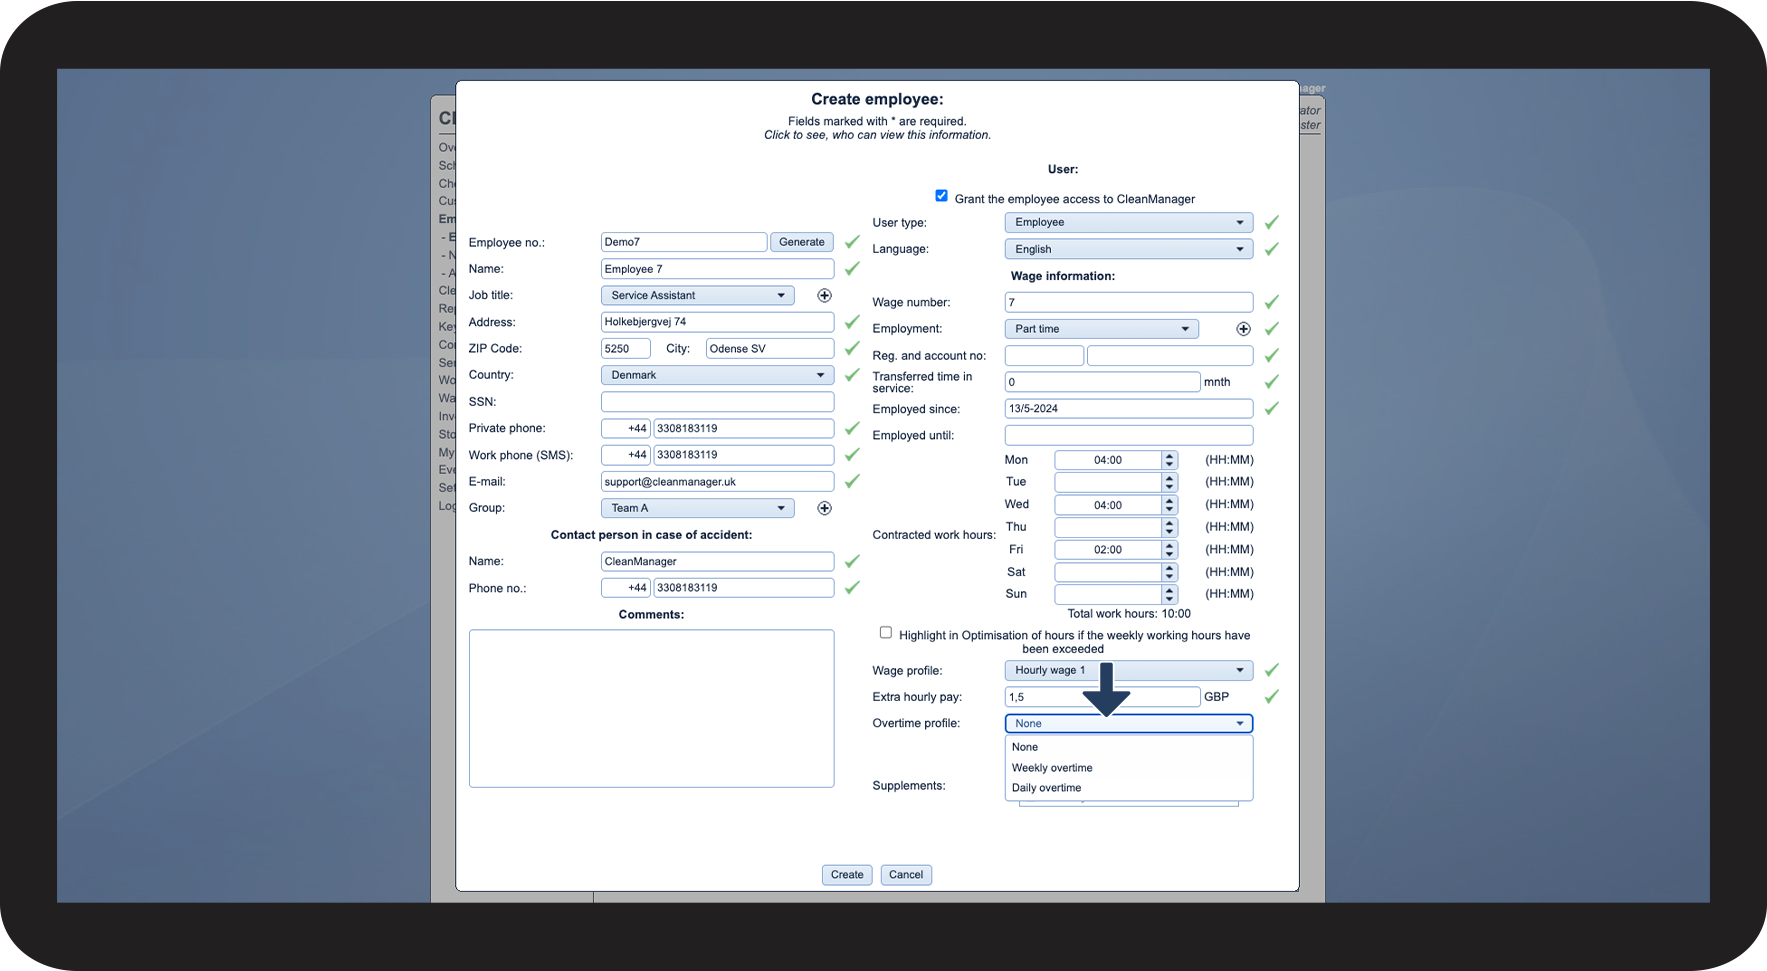Click the Private phone number field

coord(744,428)
